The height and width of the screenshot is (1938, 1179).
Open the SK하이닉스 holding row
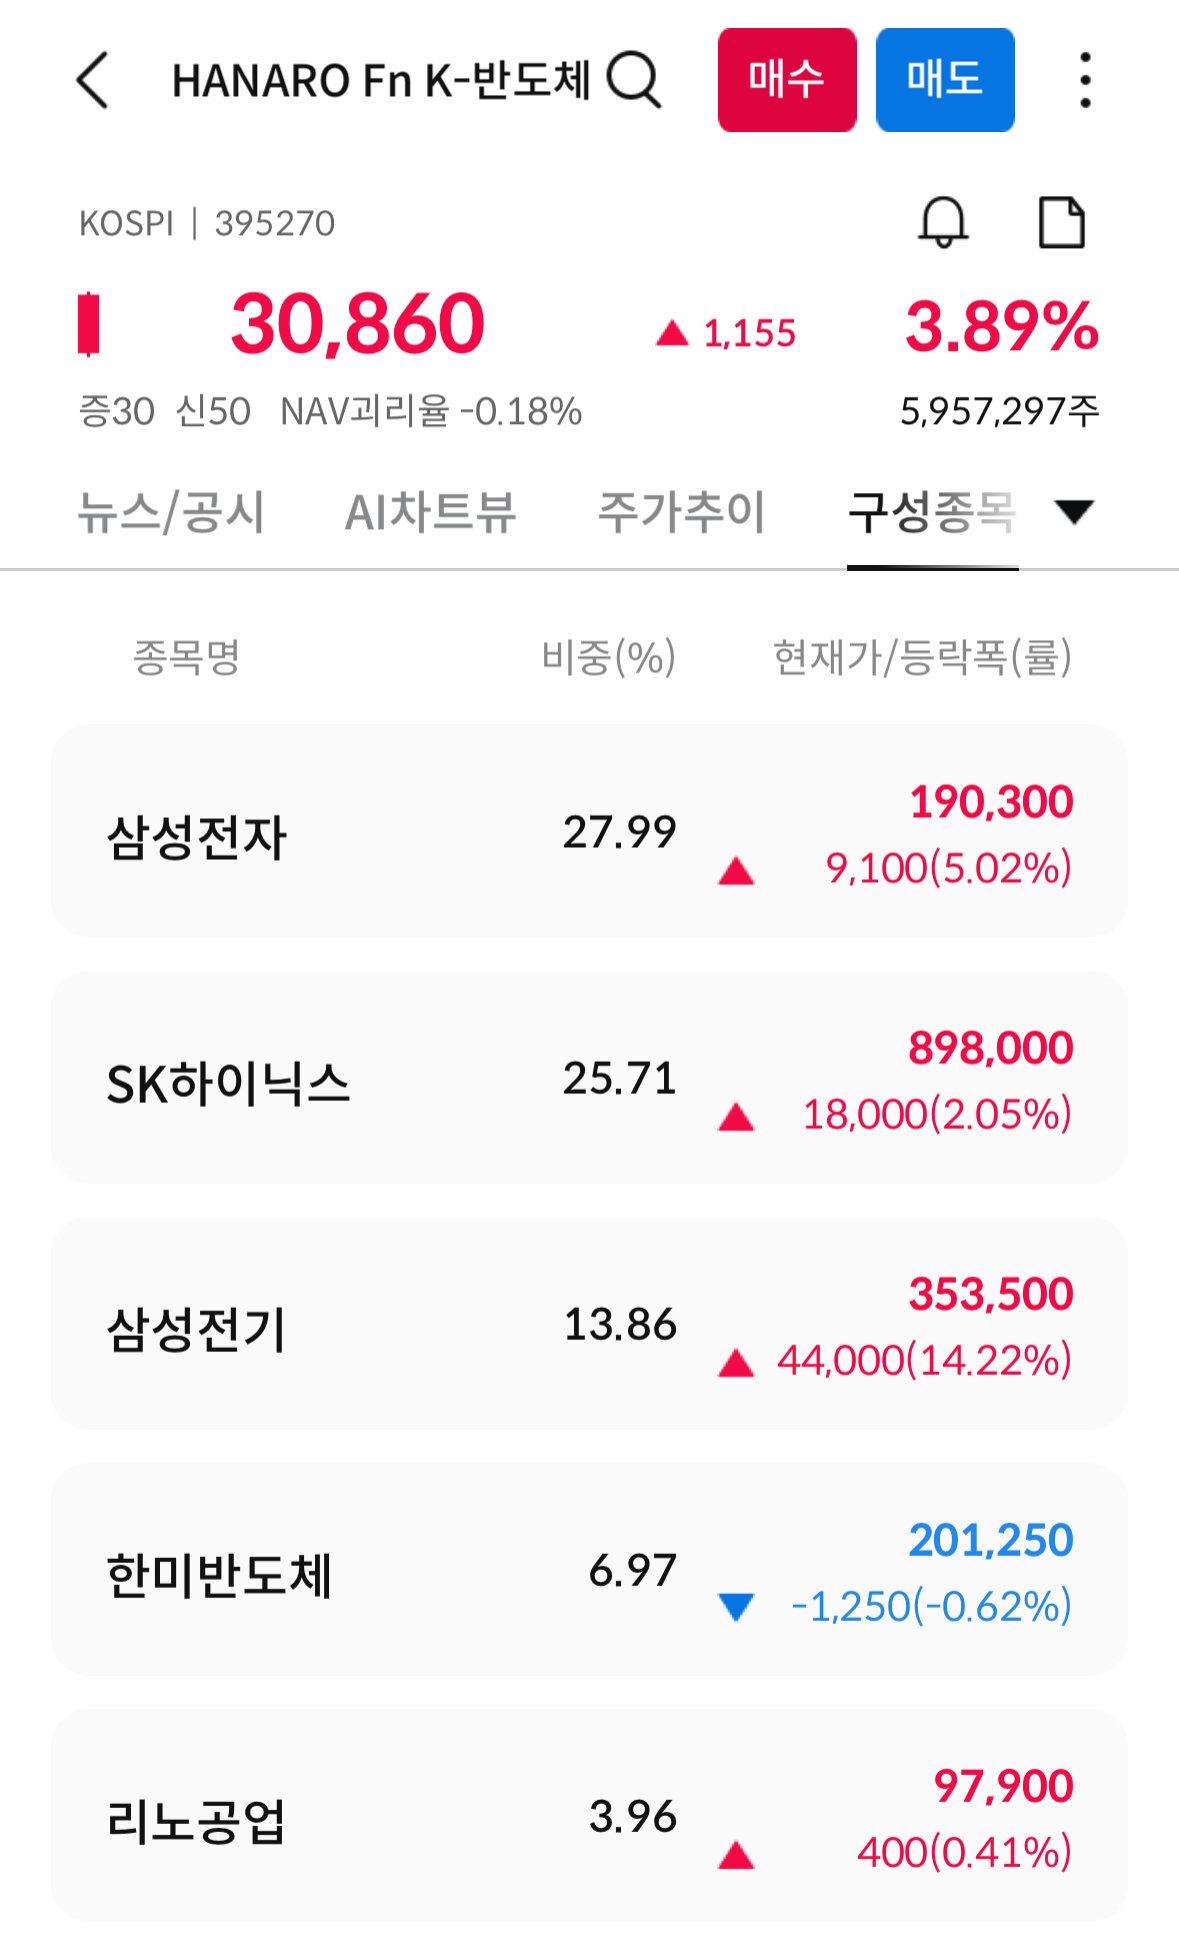pyautogui.click(x=589, y=1078)
